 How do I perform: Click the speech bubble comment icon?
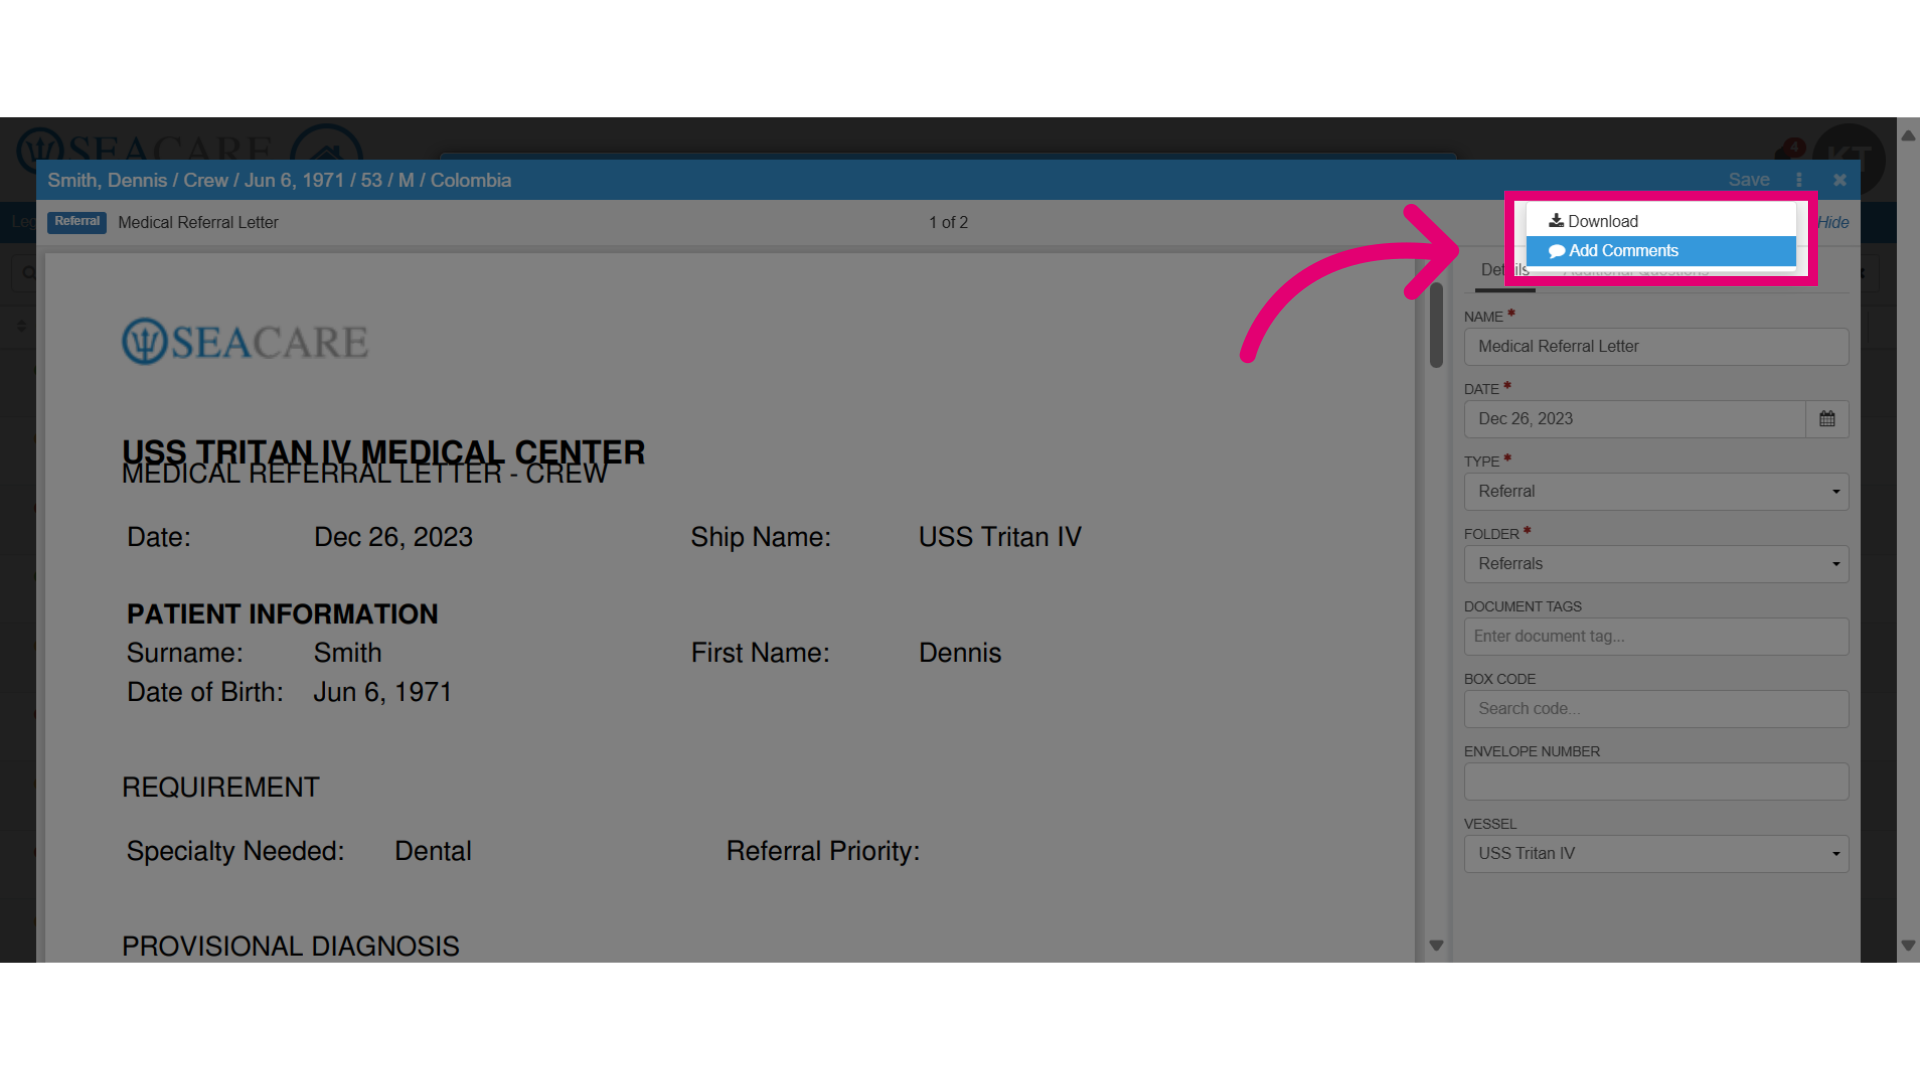pyautogui.click(x=1557, y=251)
